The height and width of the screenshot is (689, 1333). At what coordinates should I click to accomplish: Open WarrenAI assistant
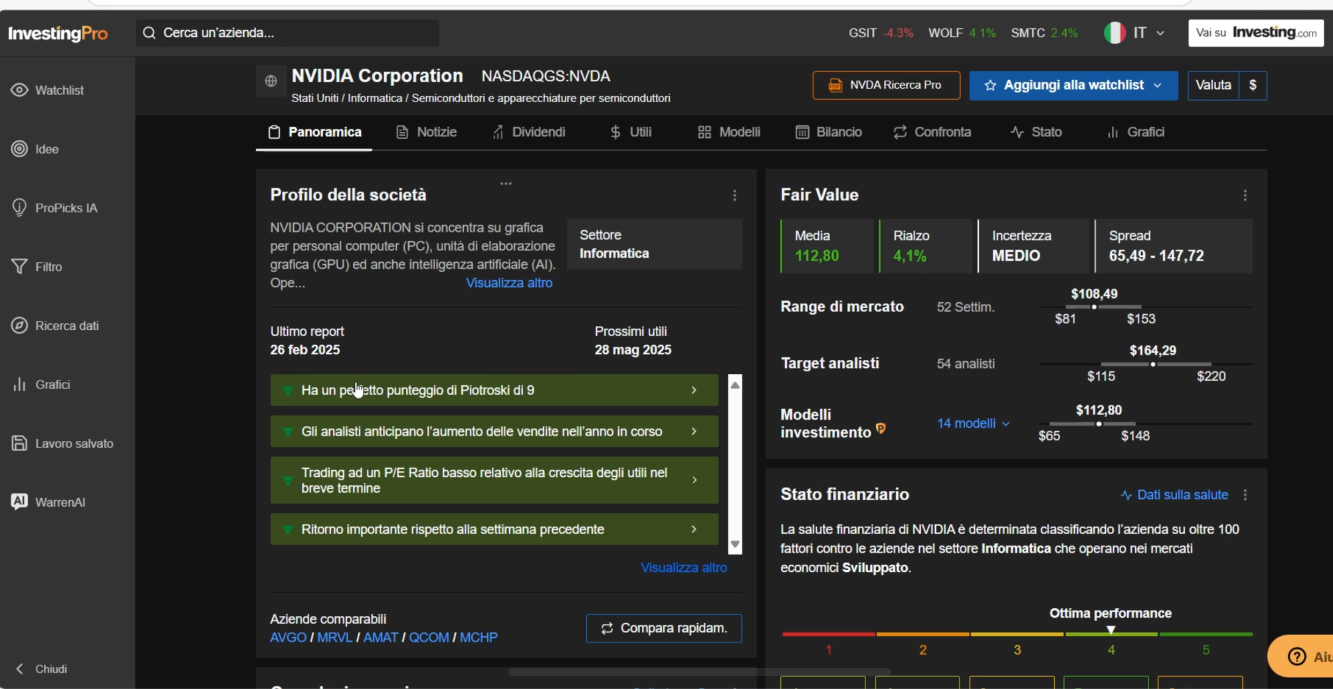(48, 502)
